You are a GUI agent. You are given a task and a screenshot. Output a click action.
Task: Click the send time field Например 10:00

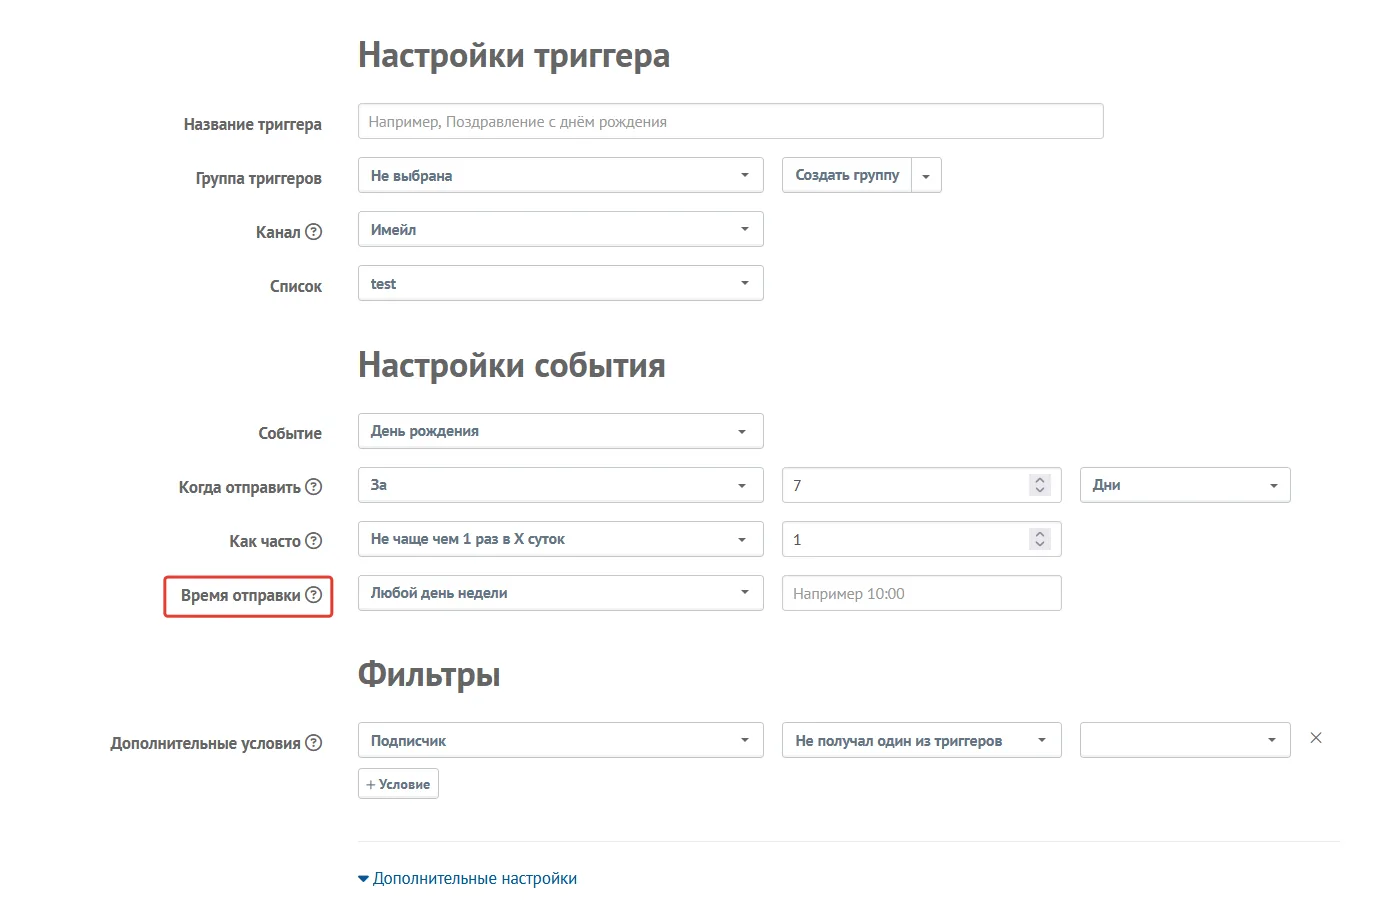click(922, 593)
